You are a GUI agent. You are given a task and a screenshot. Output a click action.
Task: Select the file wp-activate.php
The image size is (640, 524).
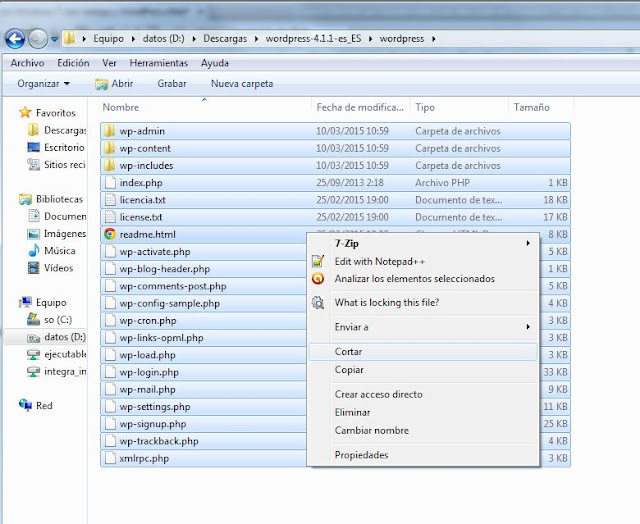155,251
